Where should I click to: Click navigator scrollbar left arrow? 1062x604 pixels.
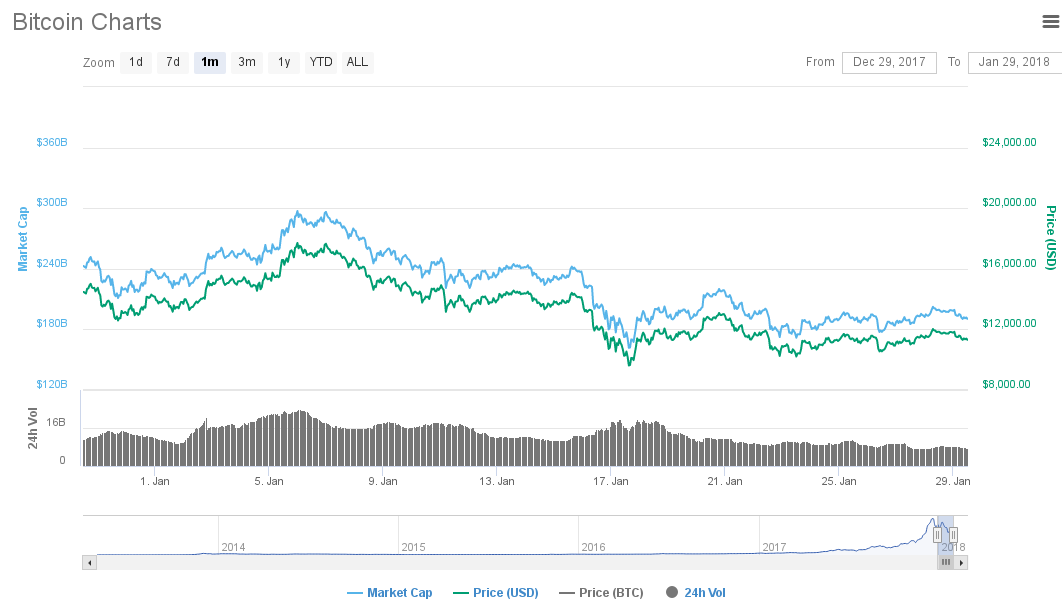(89, 563)
